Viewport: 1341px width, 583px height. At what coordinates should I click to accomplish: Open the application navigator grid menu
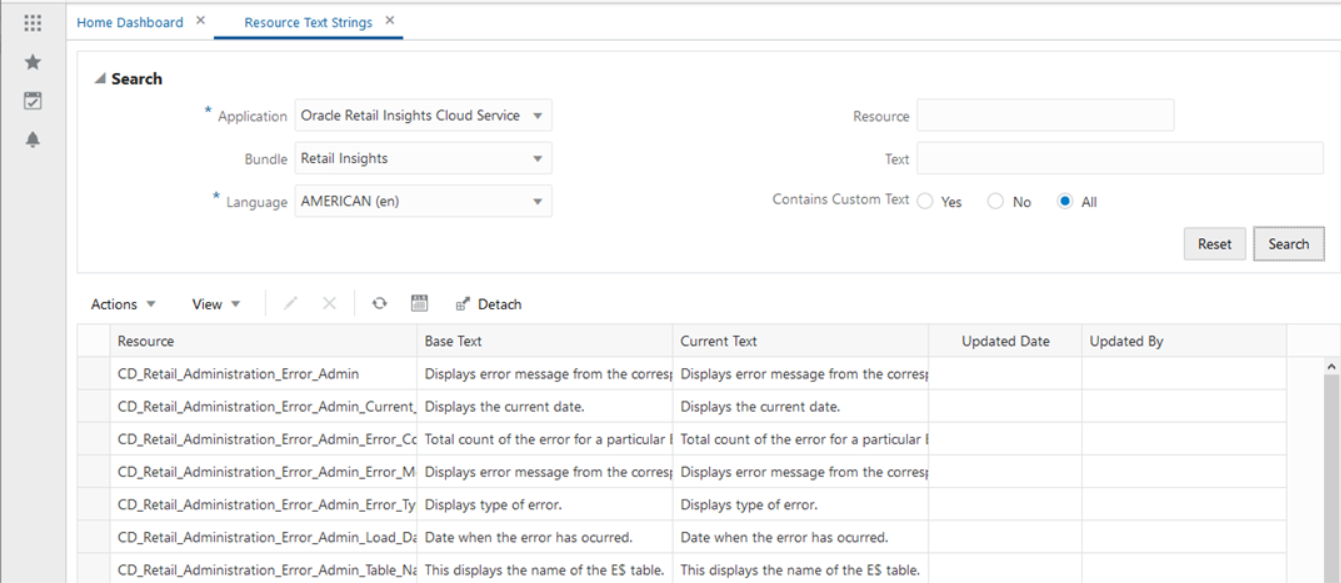32,23
